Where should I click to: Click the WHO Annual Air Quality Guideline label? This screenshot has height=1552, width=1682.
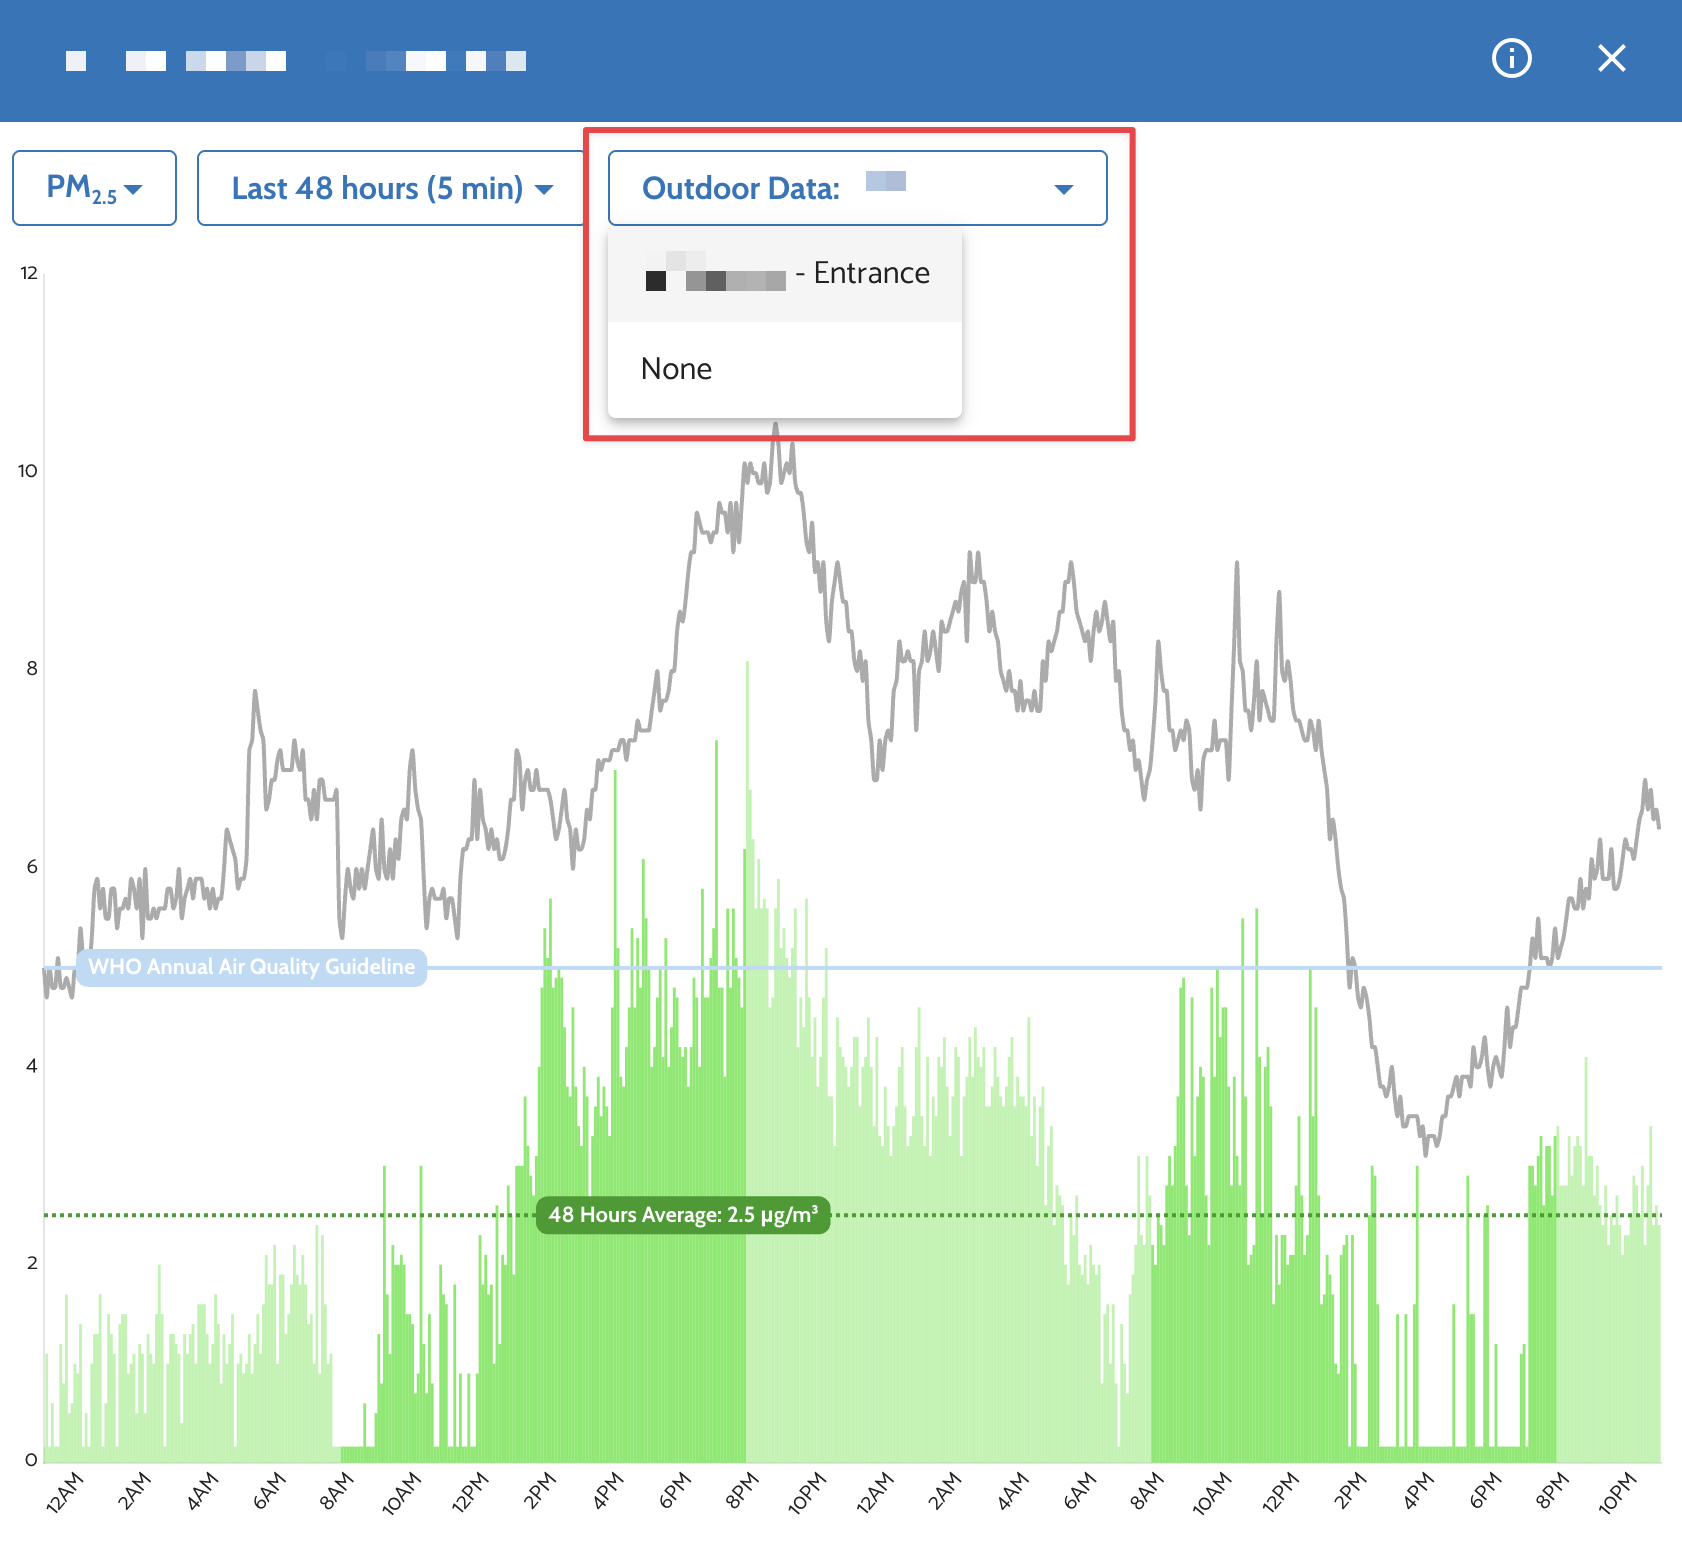click(252, 967)
